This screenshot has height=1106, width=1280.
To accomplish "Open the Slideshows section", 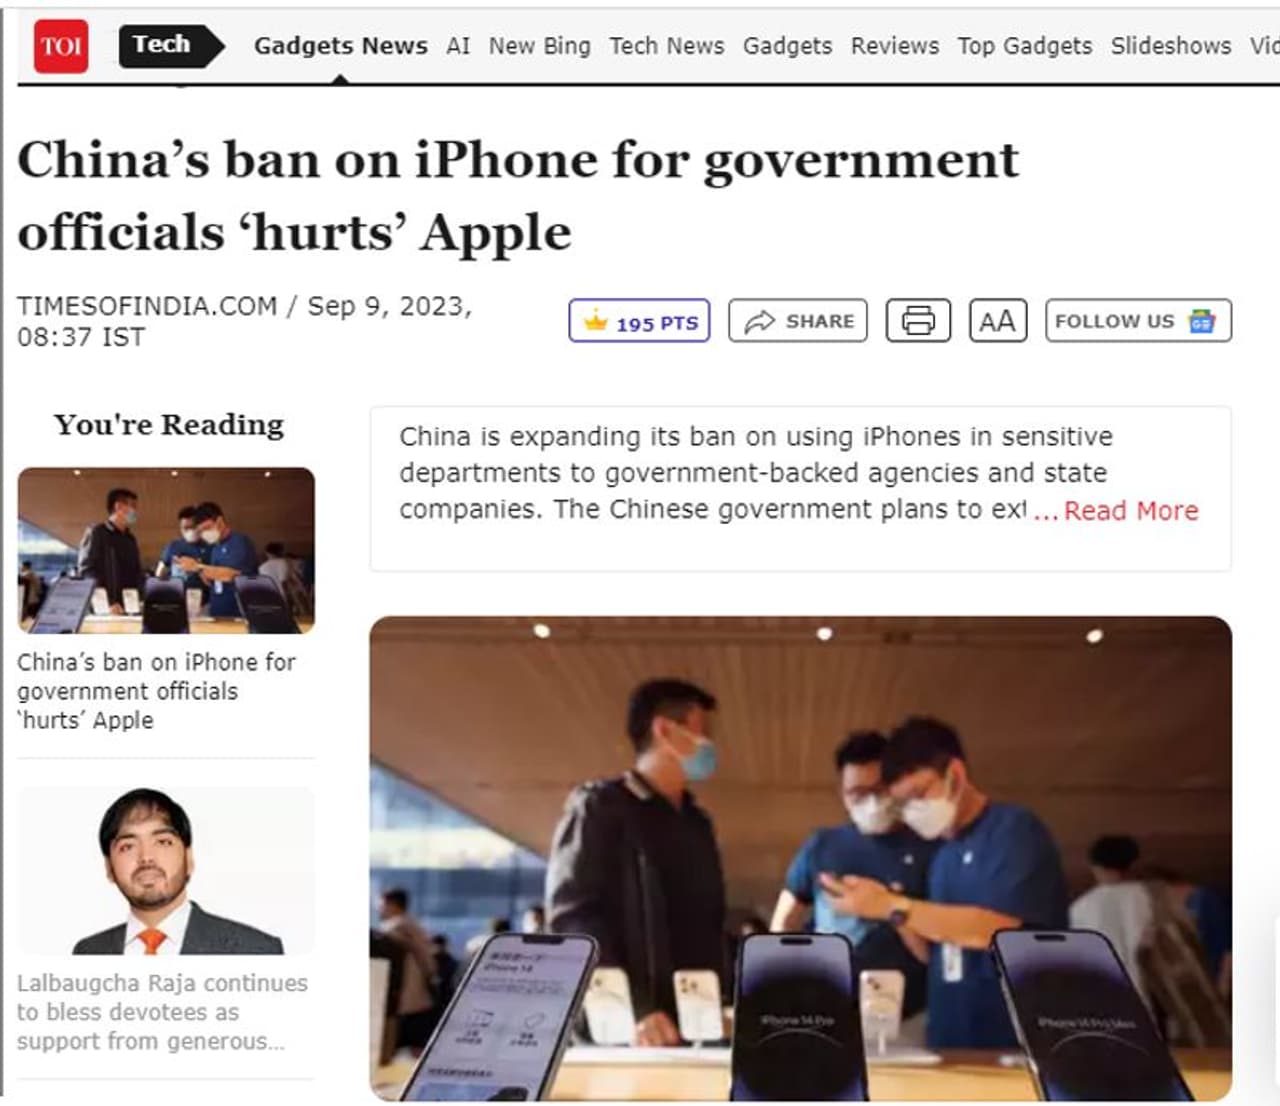I will pos(1171,46).
